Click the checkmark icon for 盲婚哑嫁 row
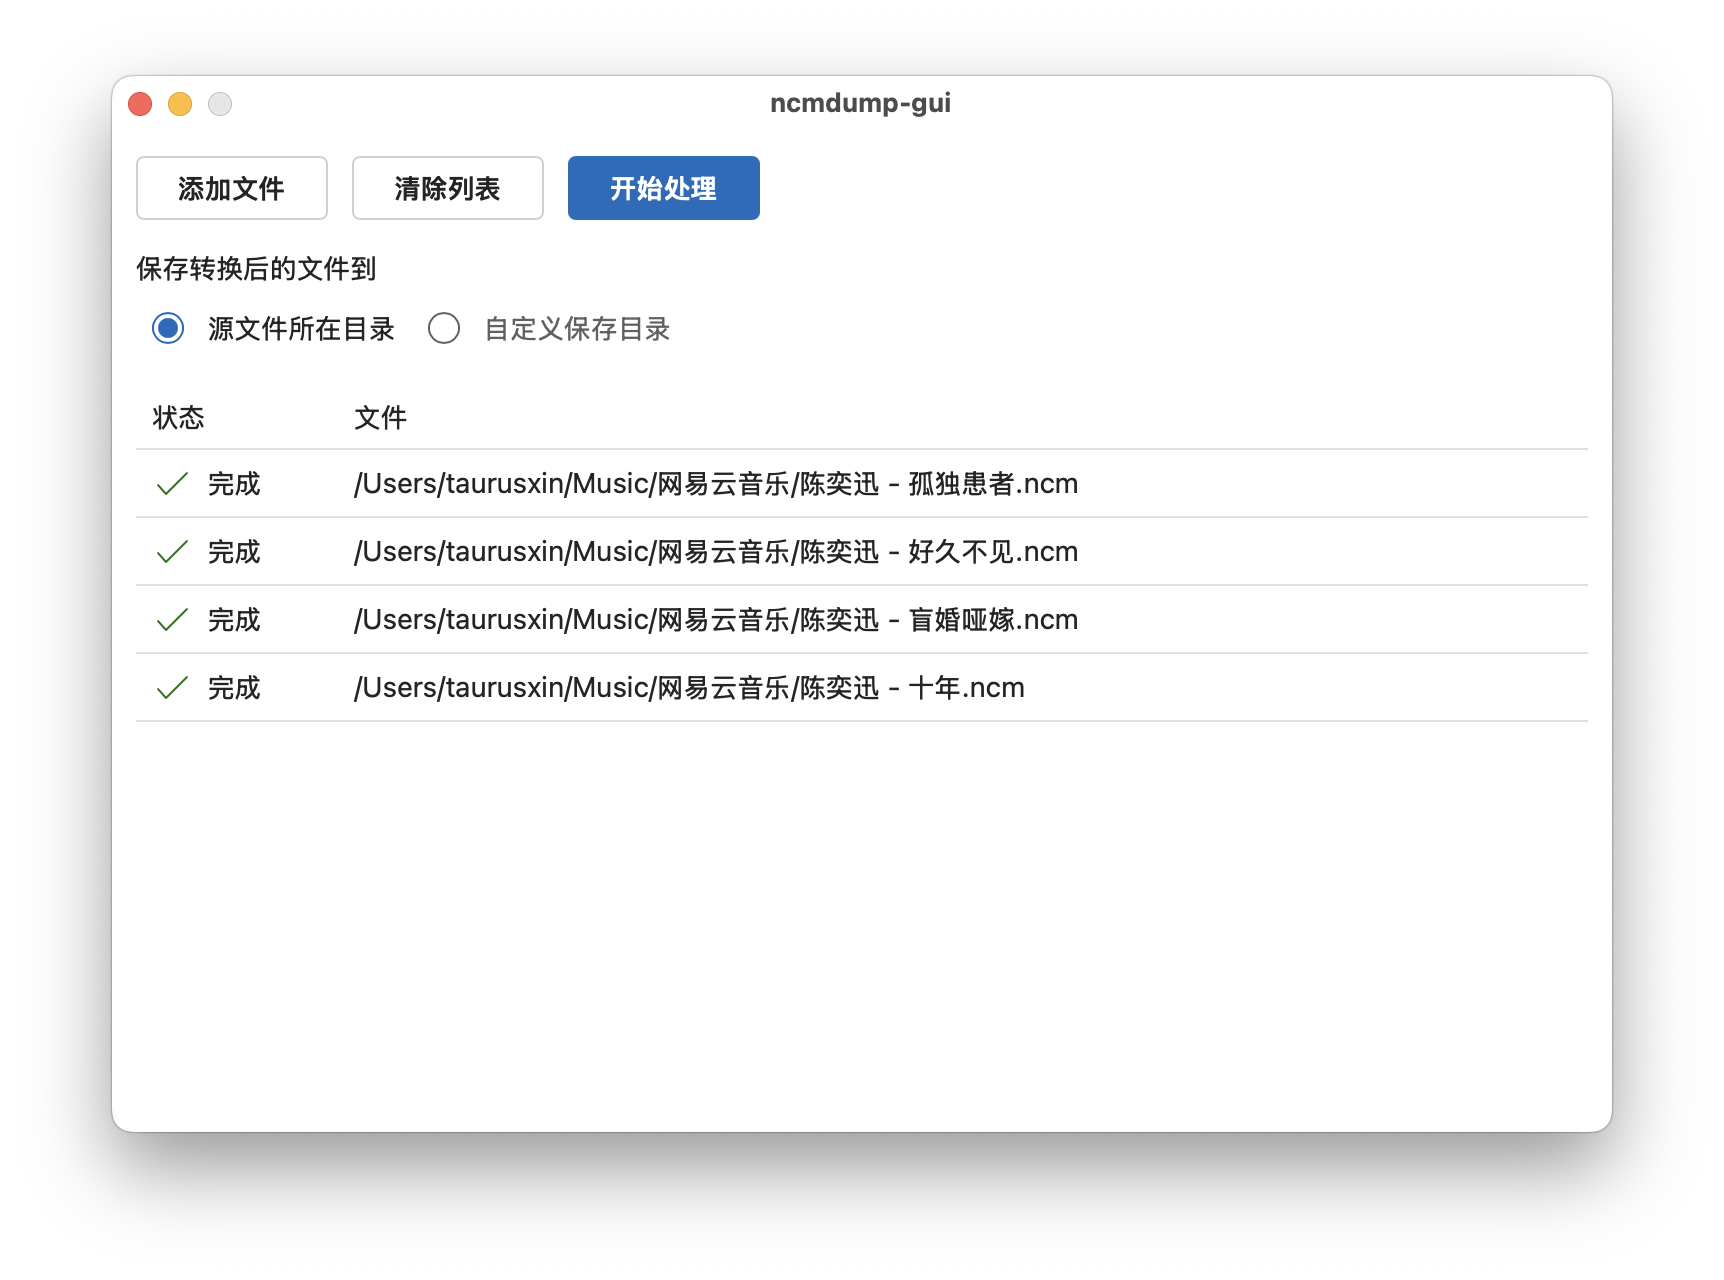Viewport: 1724px width, 1280px height. tap(172, 620)
